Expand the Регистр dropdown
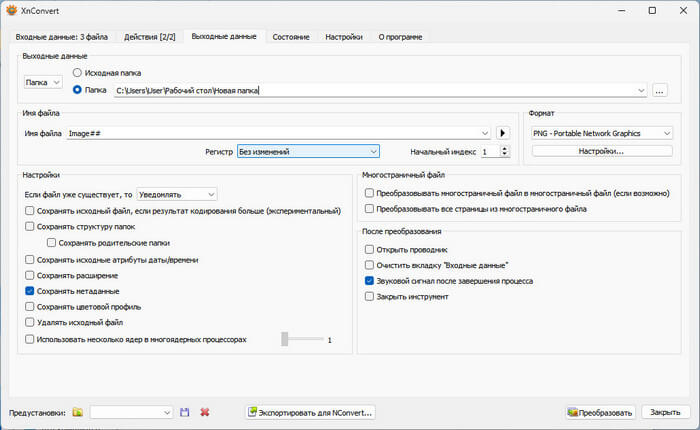The height and width of the screenshot is (430, 700). pos(308,151)
